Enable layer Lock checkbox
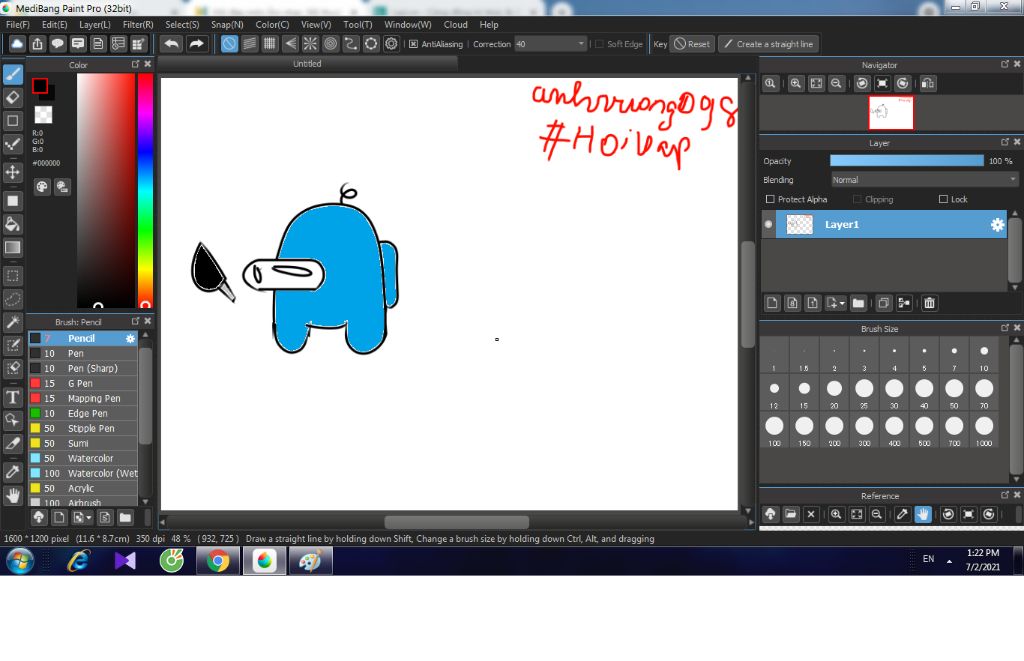The width and height of the screenshot is (1024, 661). 943,199
